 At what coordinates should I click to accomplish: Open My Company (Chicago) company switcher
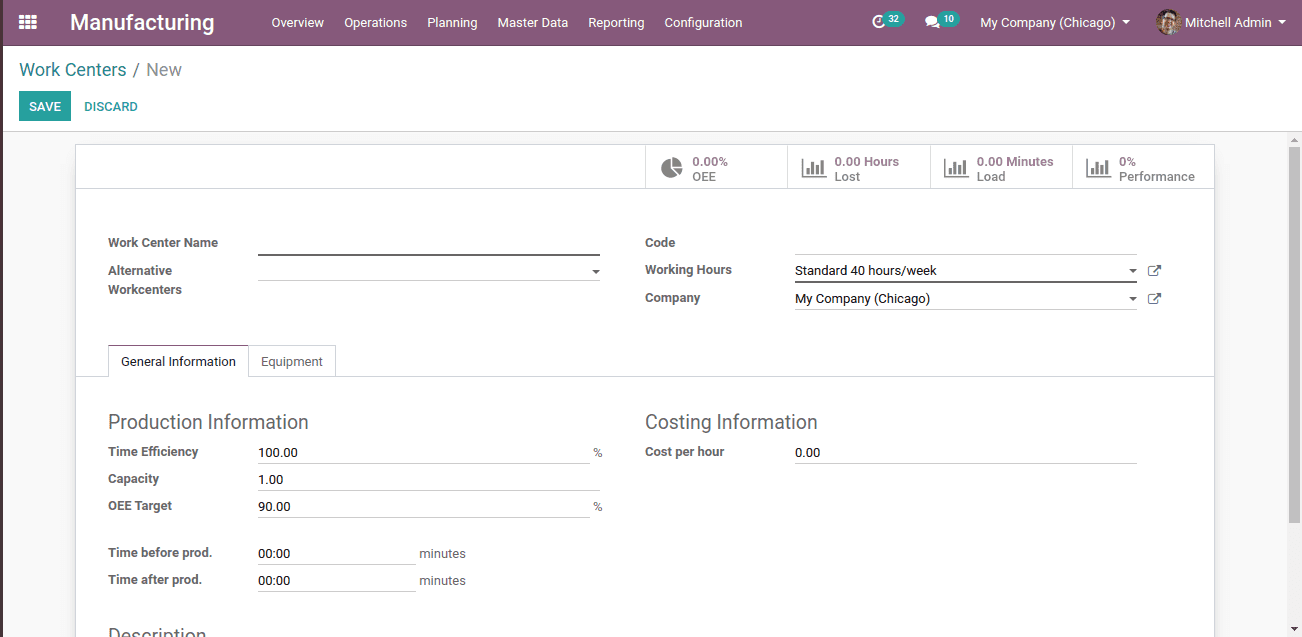[x=1055, y=22]
